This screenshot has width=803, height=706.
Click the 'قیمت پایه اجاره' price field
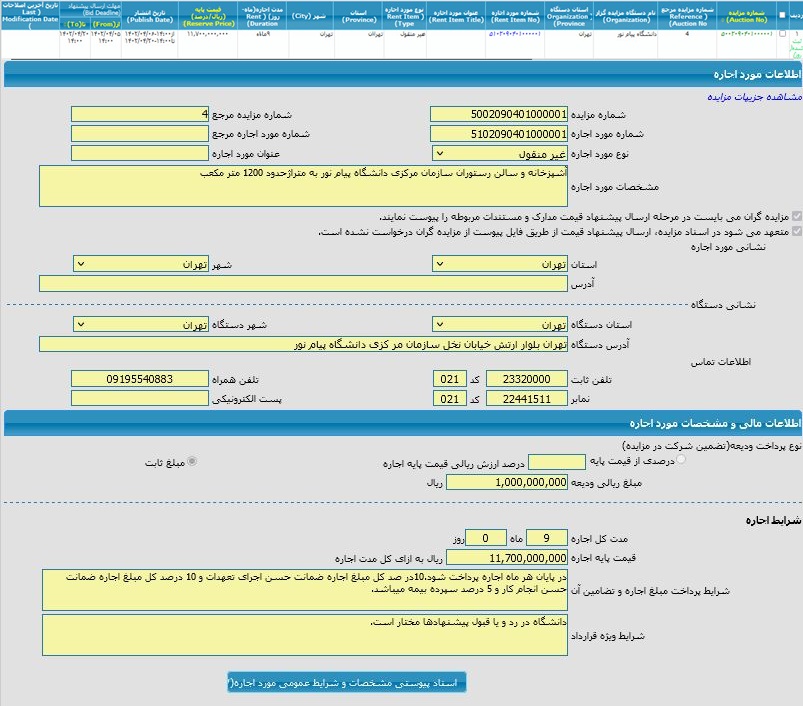click(507, 557)
